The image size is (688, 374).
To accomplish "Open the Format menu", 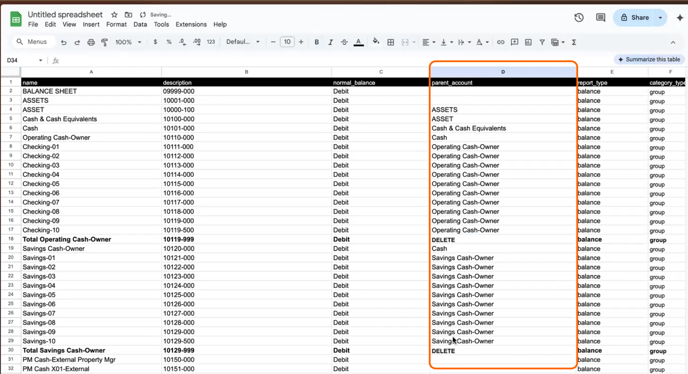I will [116, 25].
